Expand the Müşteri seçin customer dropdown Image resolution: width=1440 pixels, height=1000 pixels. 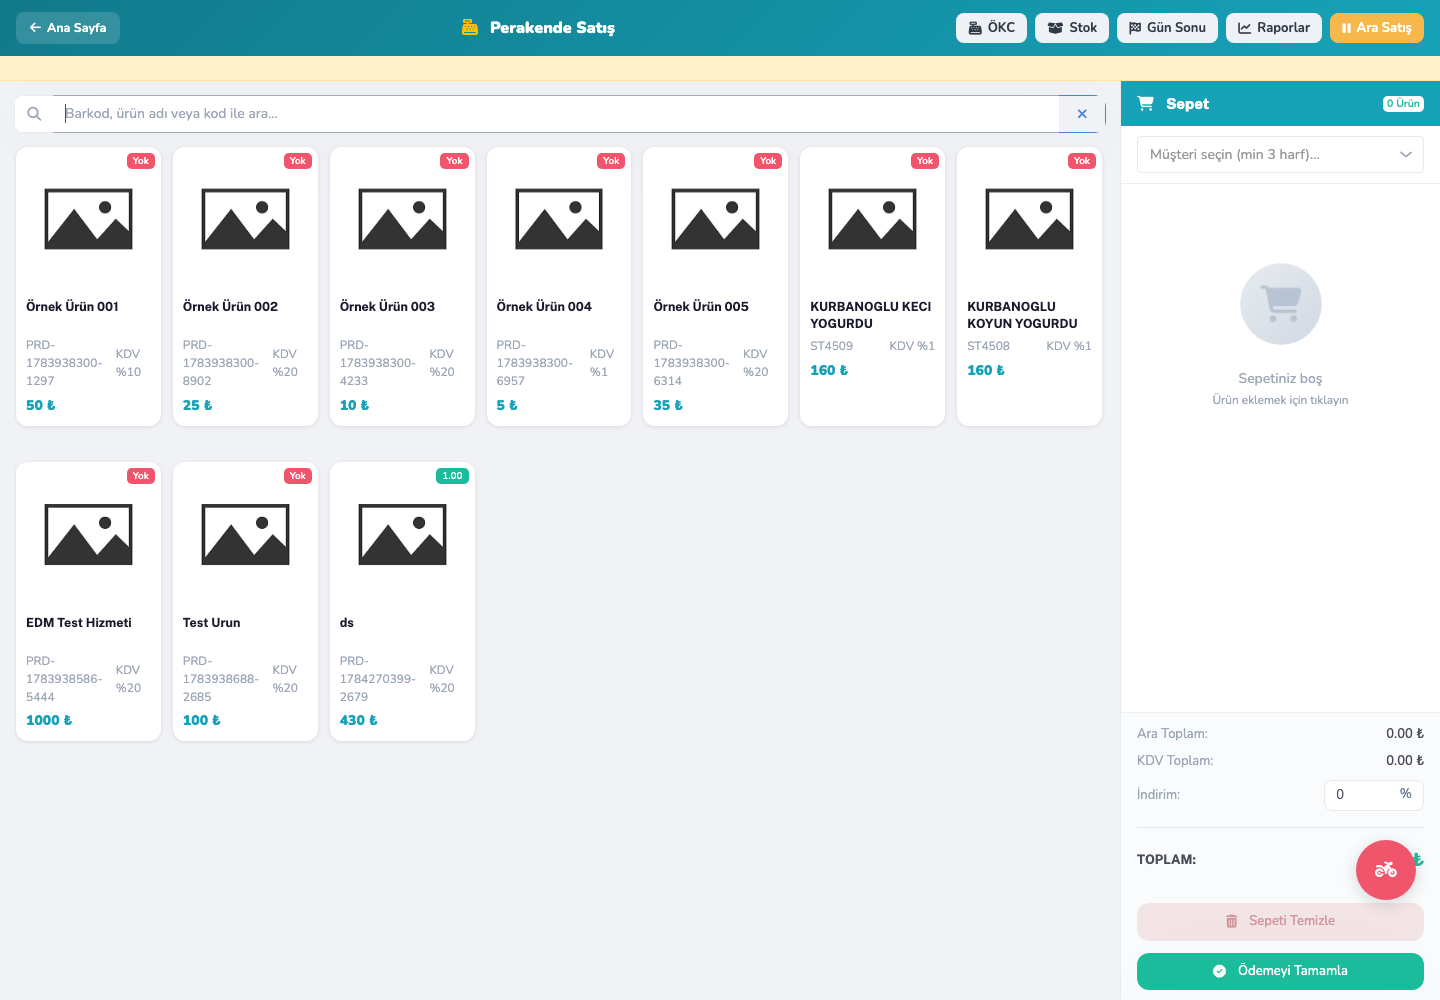[1280, 155]
